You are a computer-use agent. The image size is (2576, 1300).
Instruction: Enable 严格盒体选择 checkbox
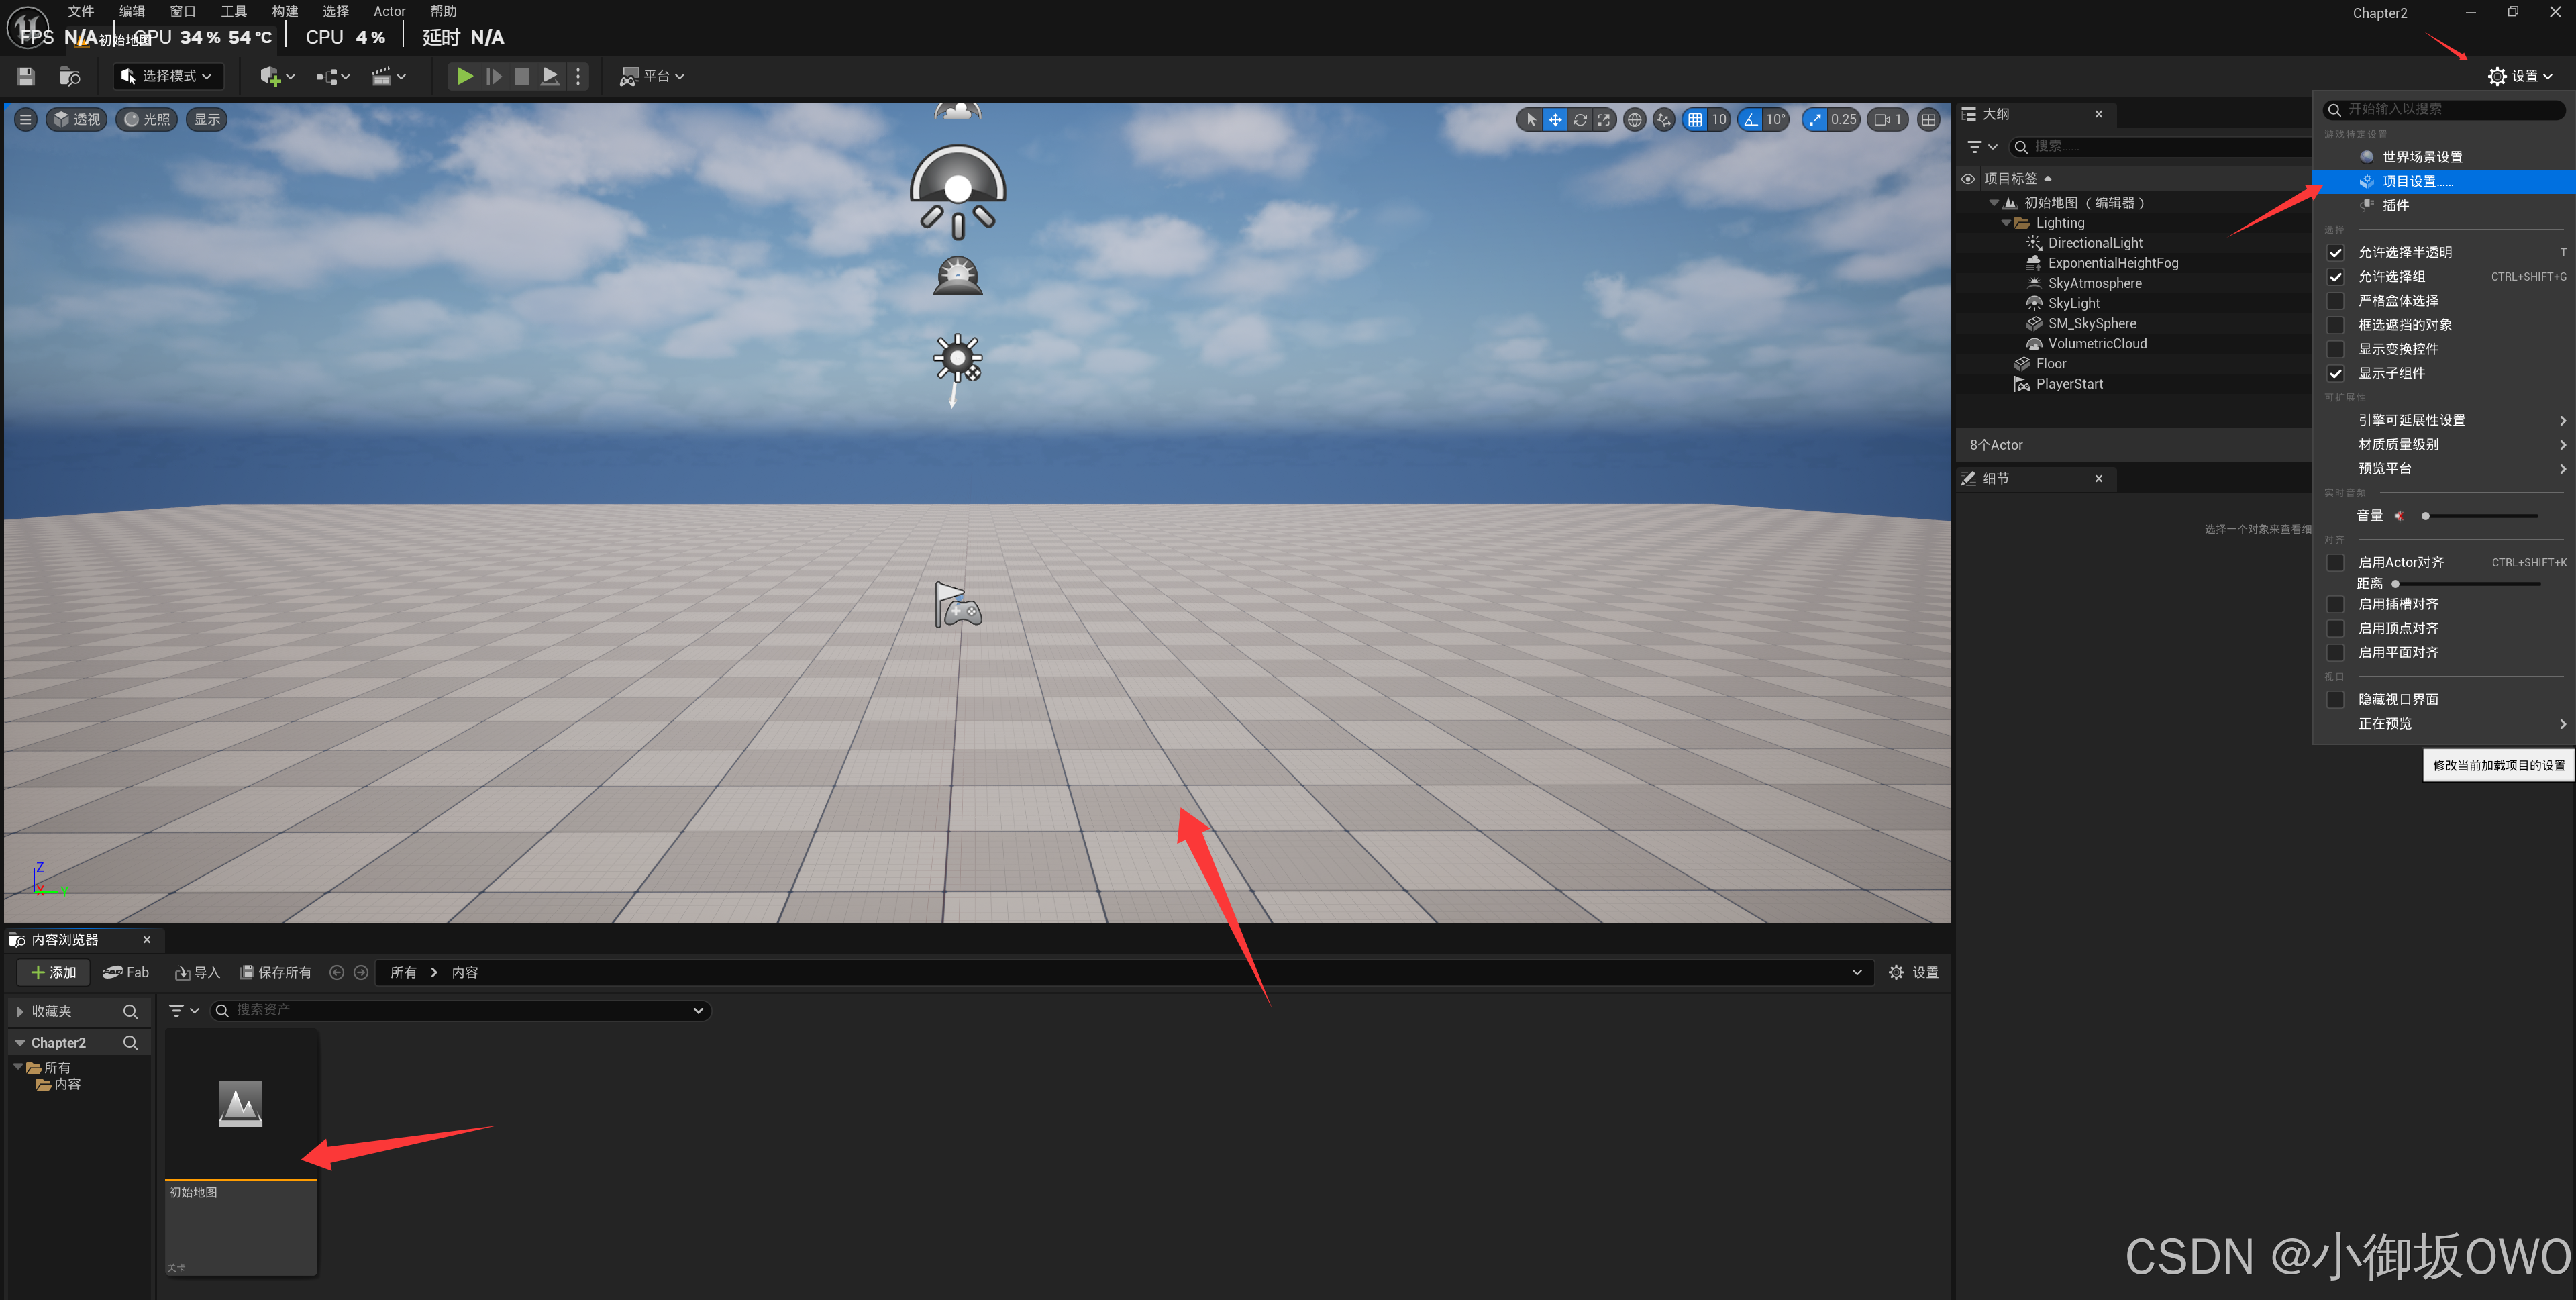point(2335,301)
